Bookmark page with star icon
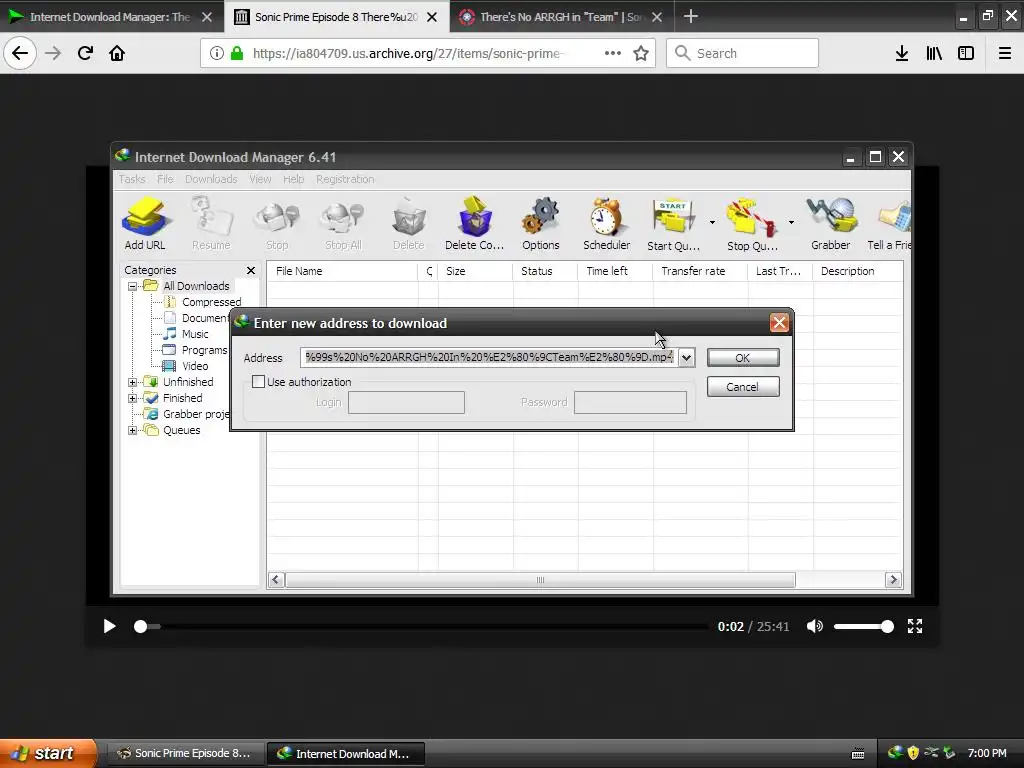Image resolution: width=1024 pixels, height=768 pixels. (x=641, y=53)
